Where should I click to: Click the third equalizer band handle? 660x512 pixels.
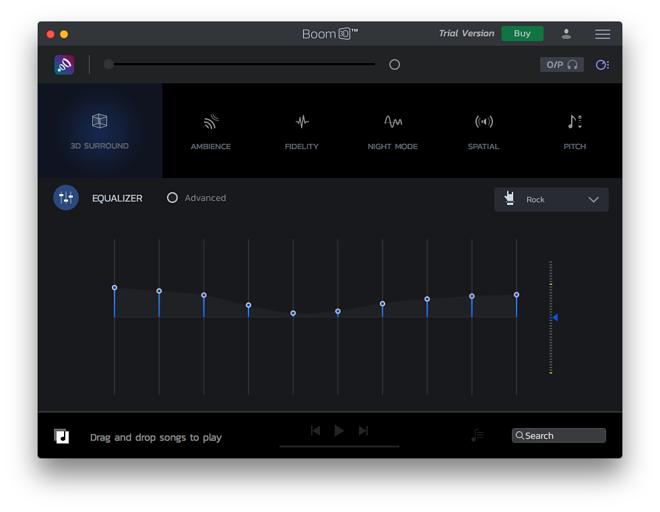[x=204, y=295]
